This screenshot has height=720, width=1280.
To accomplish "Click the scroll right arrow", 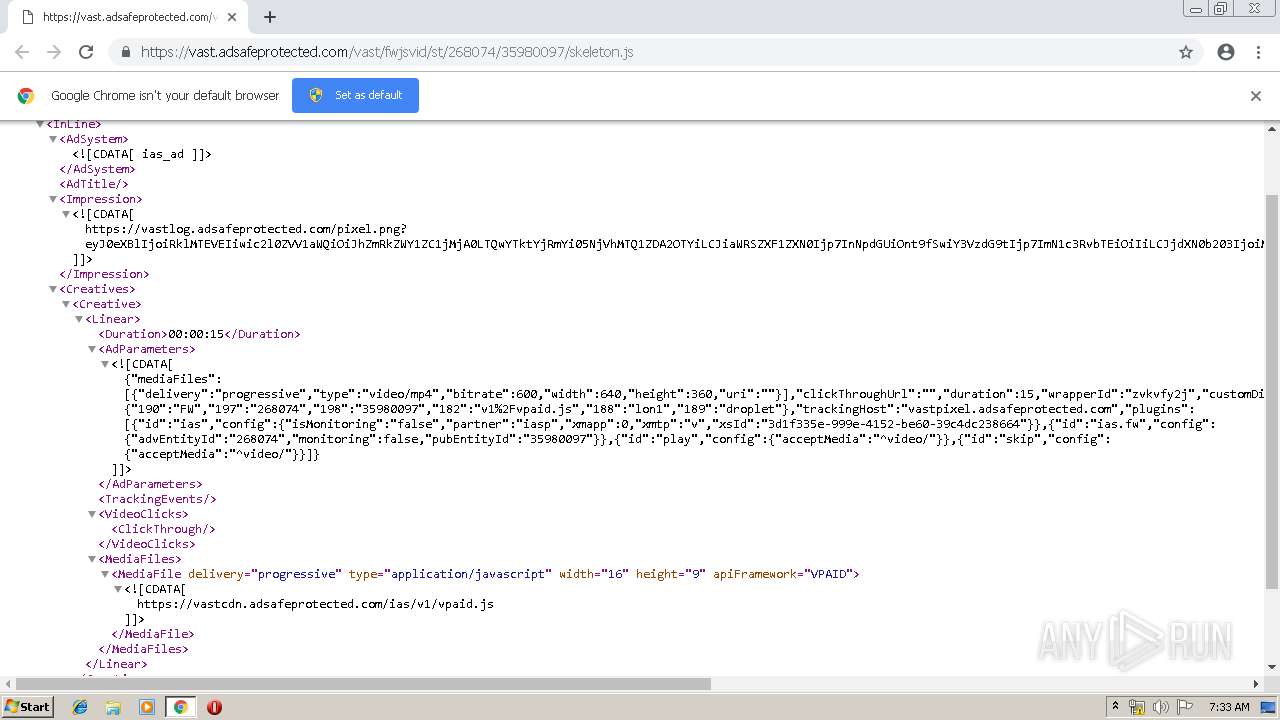I will 1257,684.
